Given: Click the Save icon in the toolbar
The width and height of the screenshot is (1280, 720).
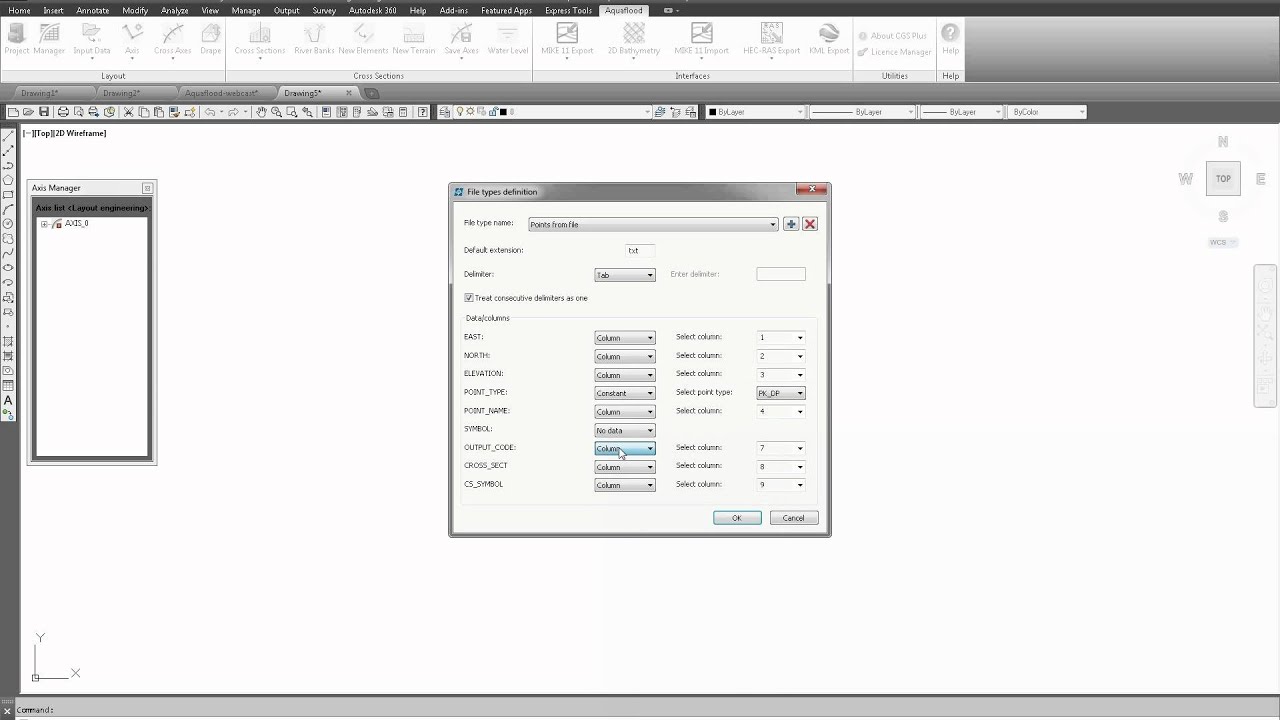Looking at the screenshot, I should (44, 112).
